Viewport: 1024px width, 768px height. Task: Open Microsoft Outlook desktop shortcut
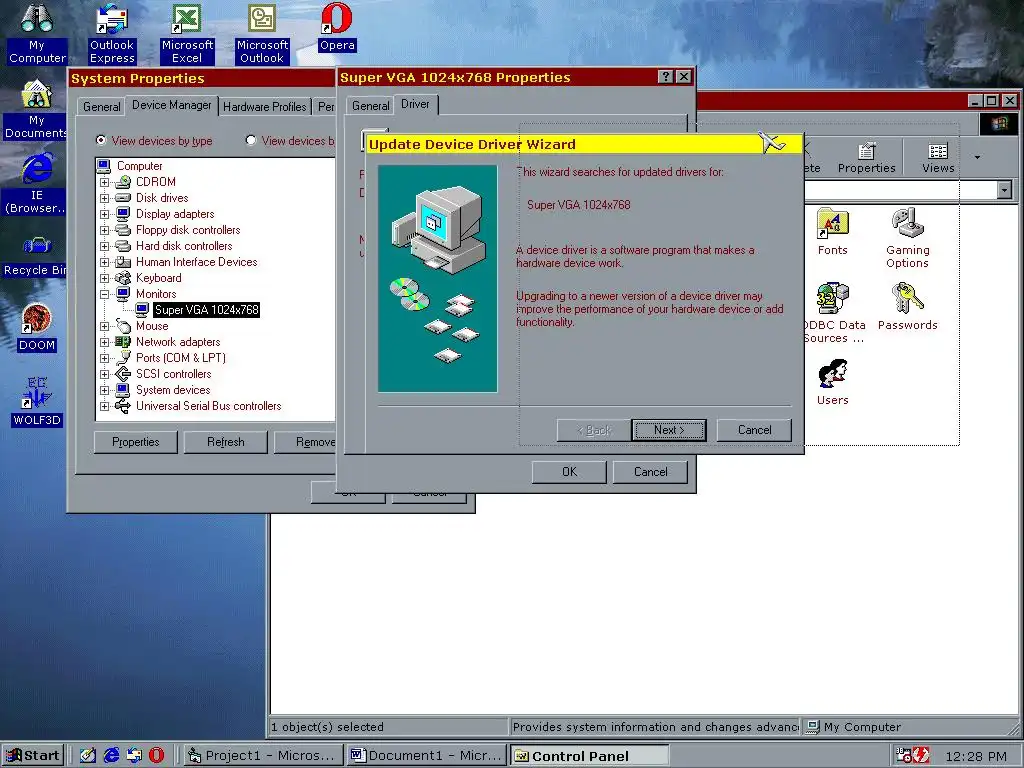click(262, 33)
